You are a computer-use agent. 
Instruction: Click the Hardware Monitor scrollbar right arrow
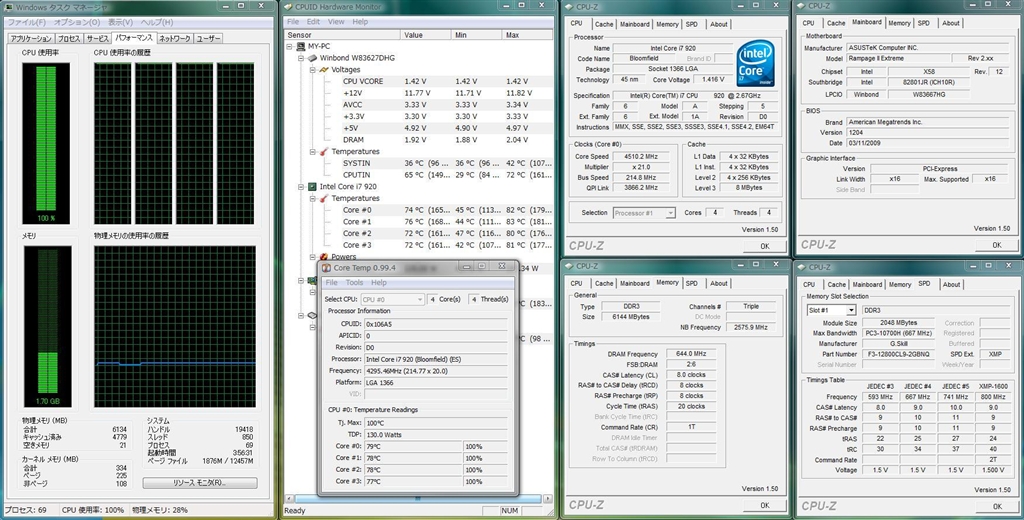[547, 499]
